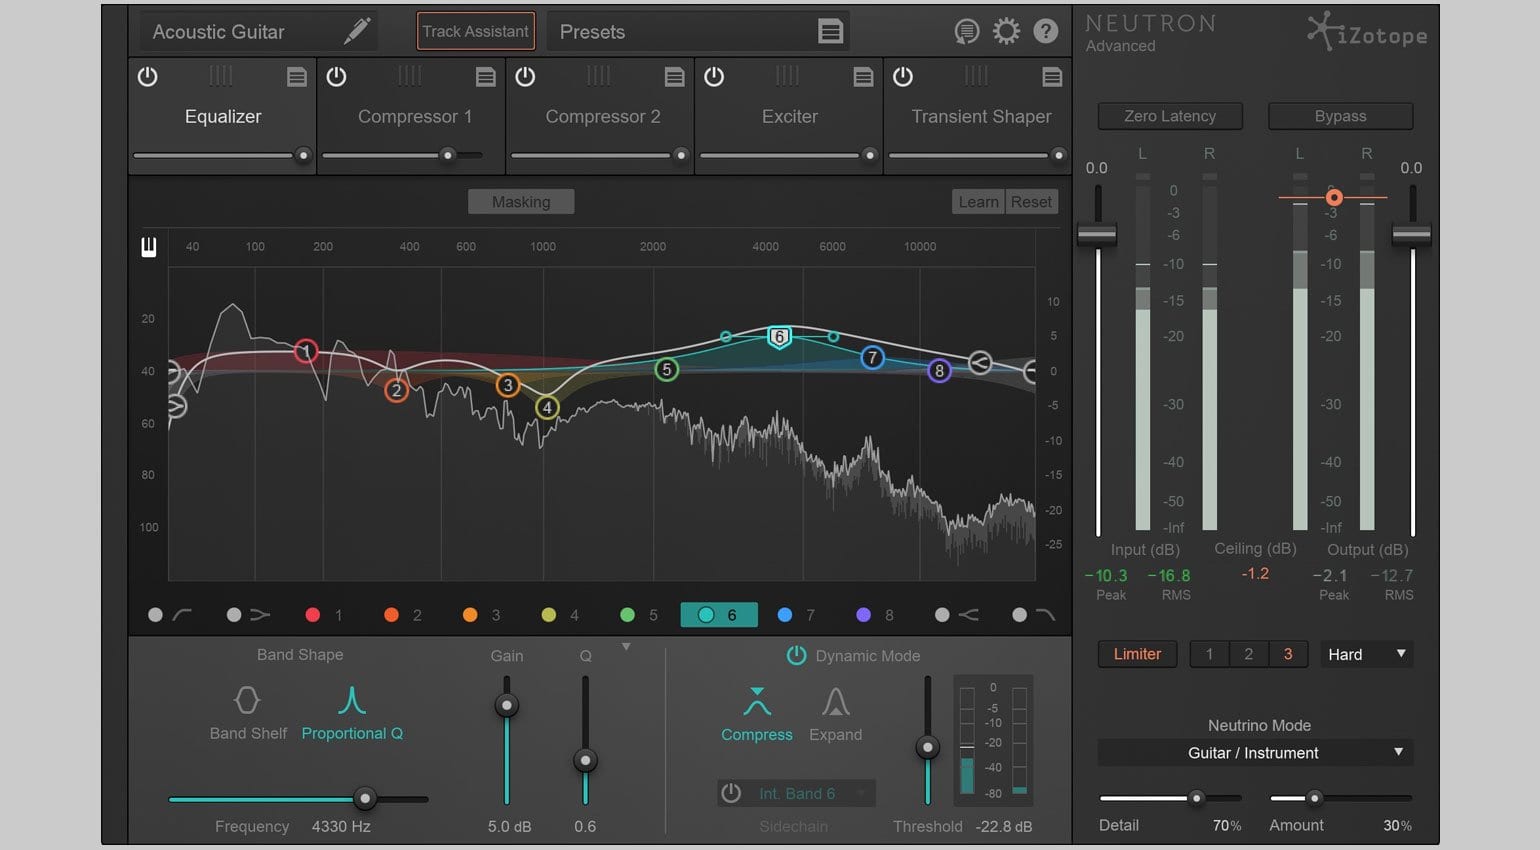
Task: Enable the high shelf band selector
Action: pyautogui.click(x=956, y=615)
